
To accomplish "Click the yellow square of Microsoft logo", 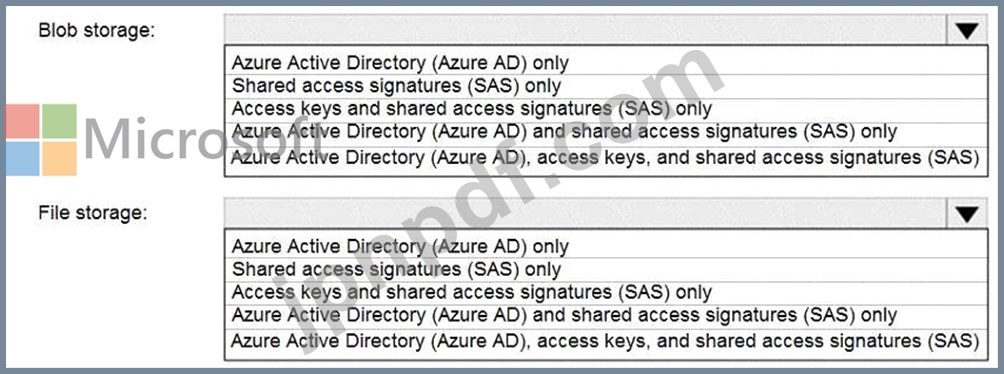I will tap(60, 158).
